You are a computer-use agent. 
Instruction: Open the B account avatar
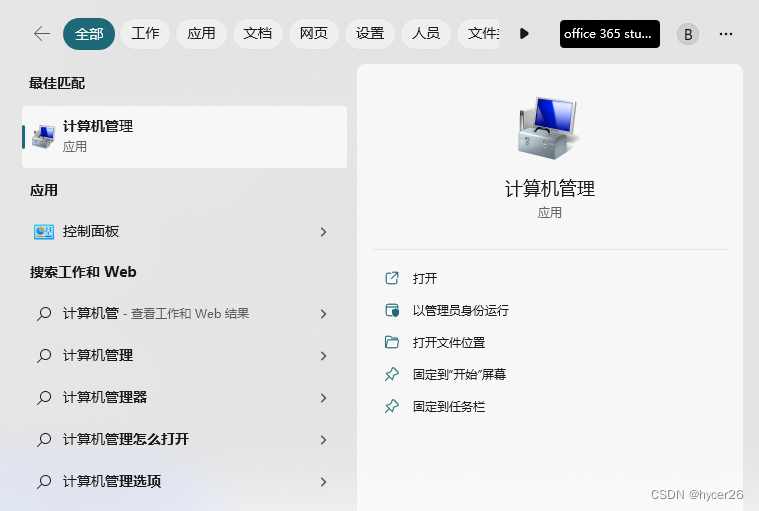[687, 34]
